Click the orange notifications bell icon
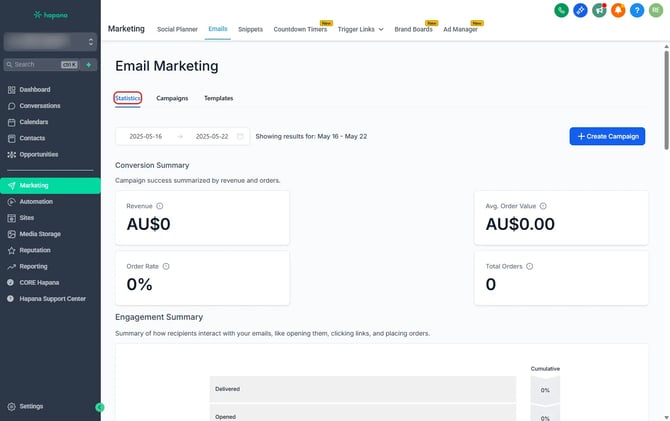Screen dimensions: 670x421 tap(618, 10)
